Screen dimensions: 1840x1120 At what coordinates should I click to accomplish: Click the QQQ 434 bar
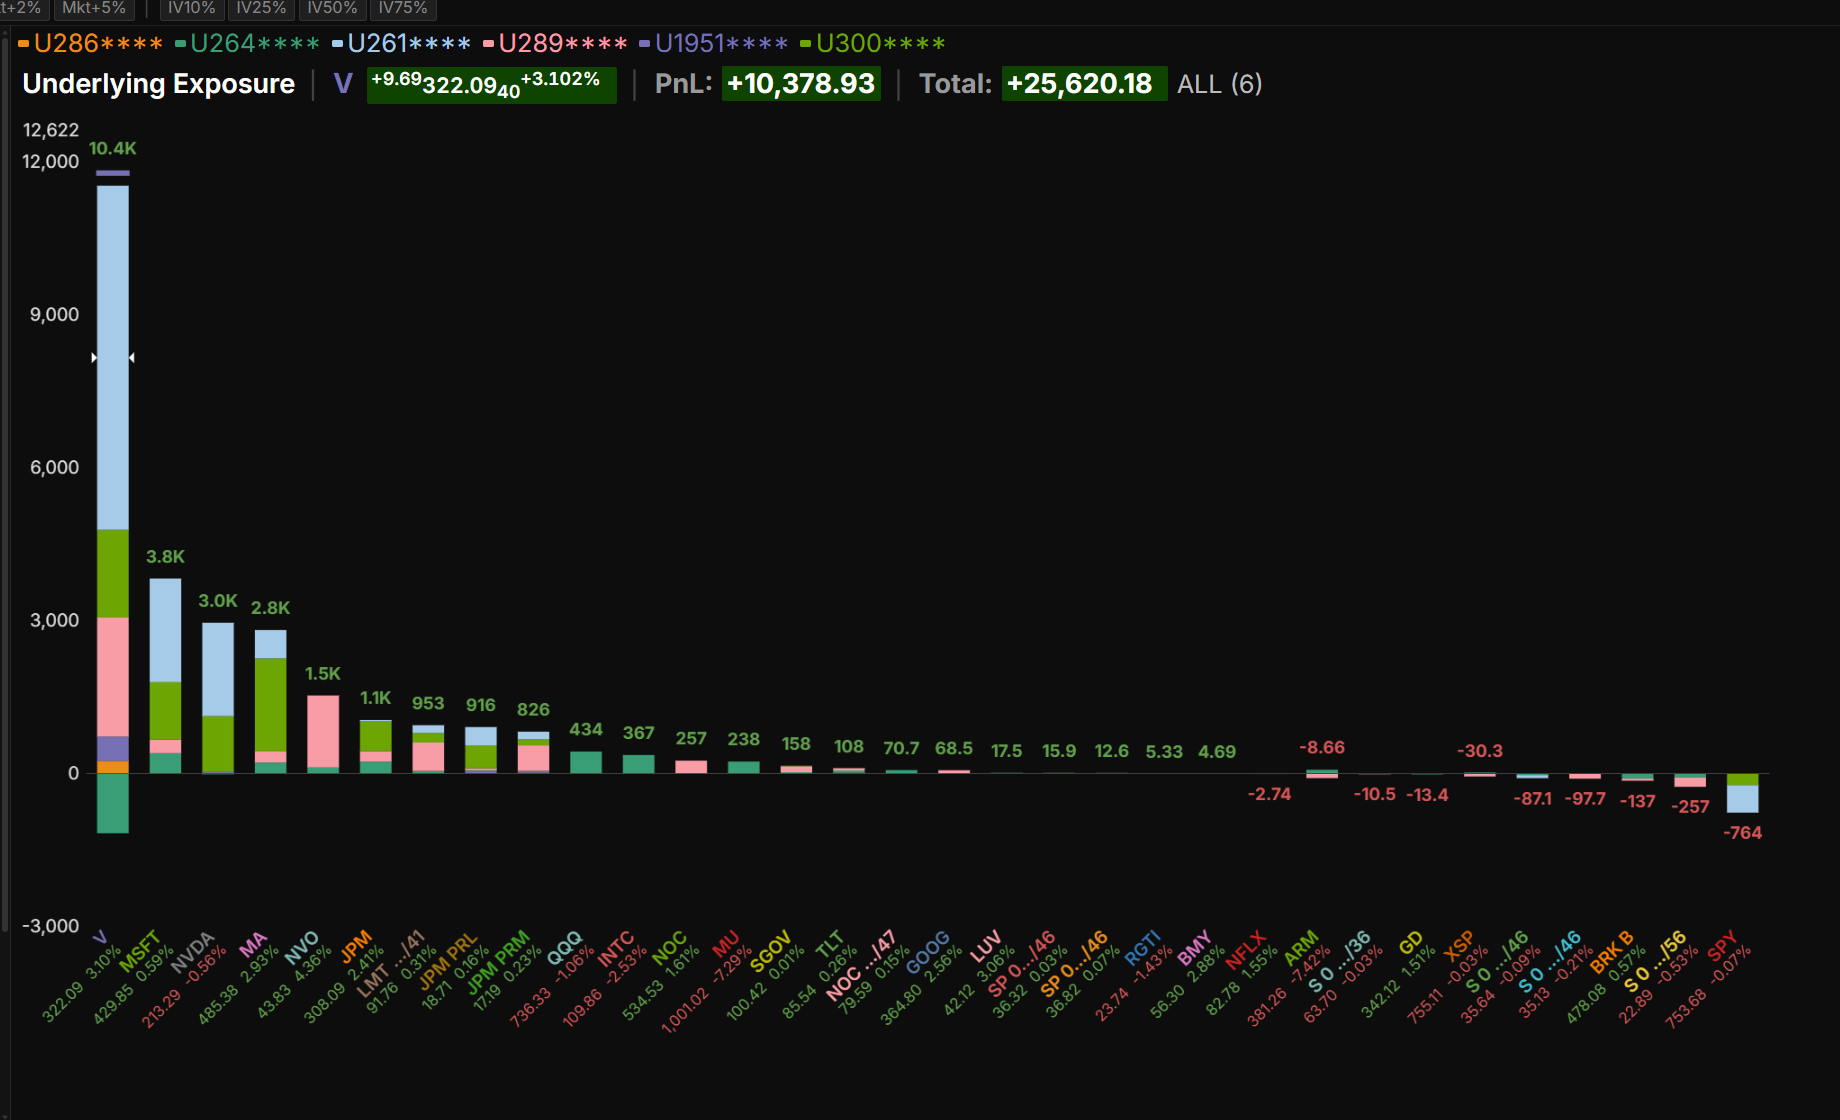click(586, 762)
